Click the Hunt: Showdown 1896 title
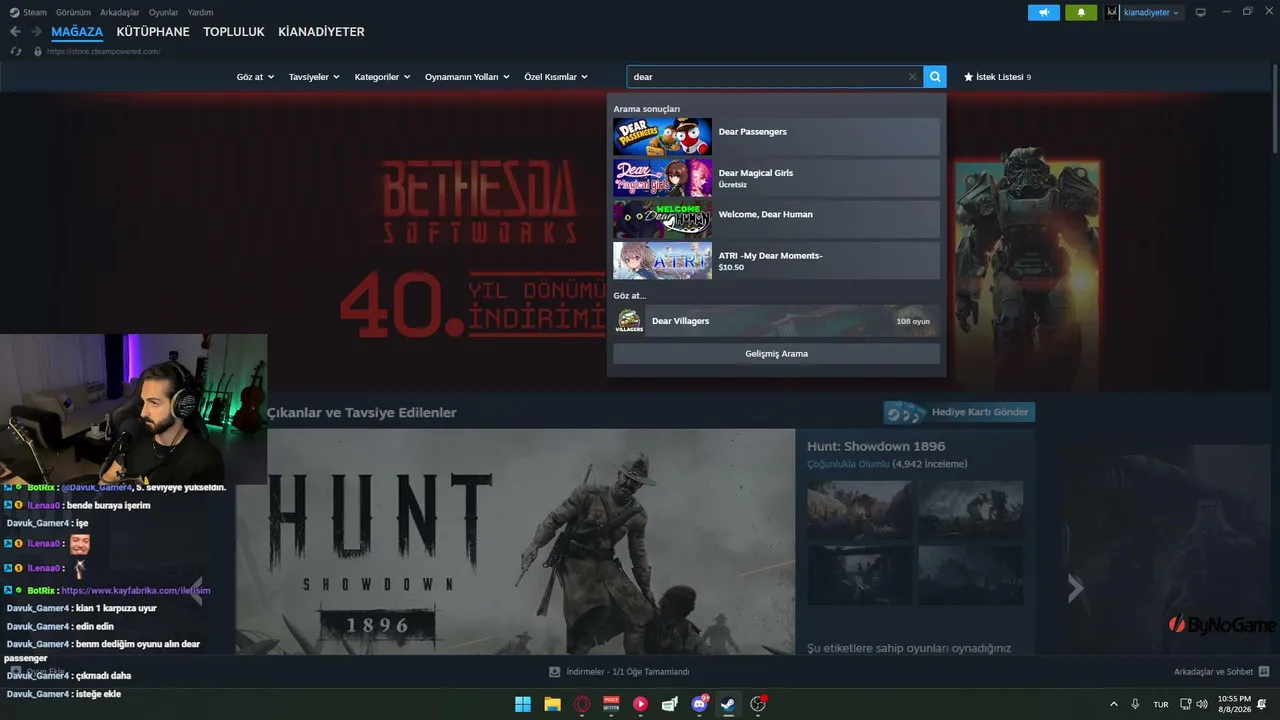The width and height of the screenshot is (1280, 720). [876, 446]
